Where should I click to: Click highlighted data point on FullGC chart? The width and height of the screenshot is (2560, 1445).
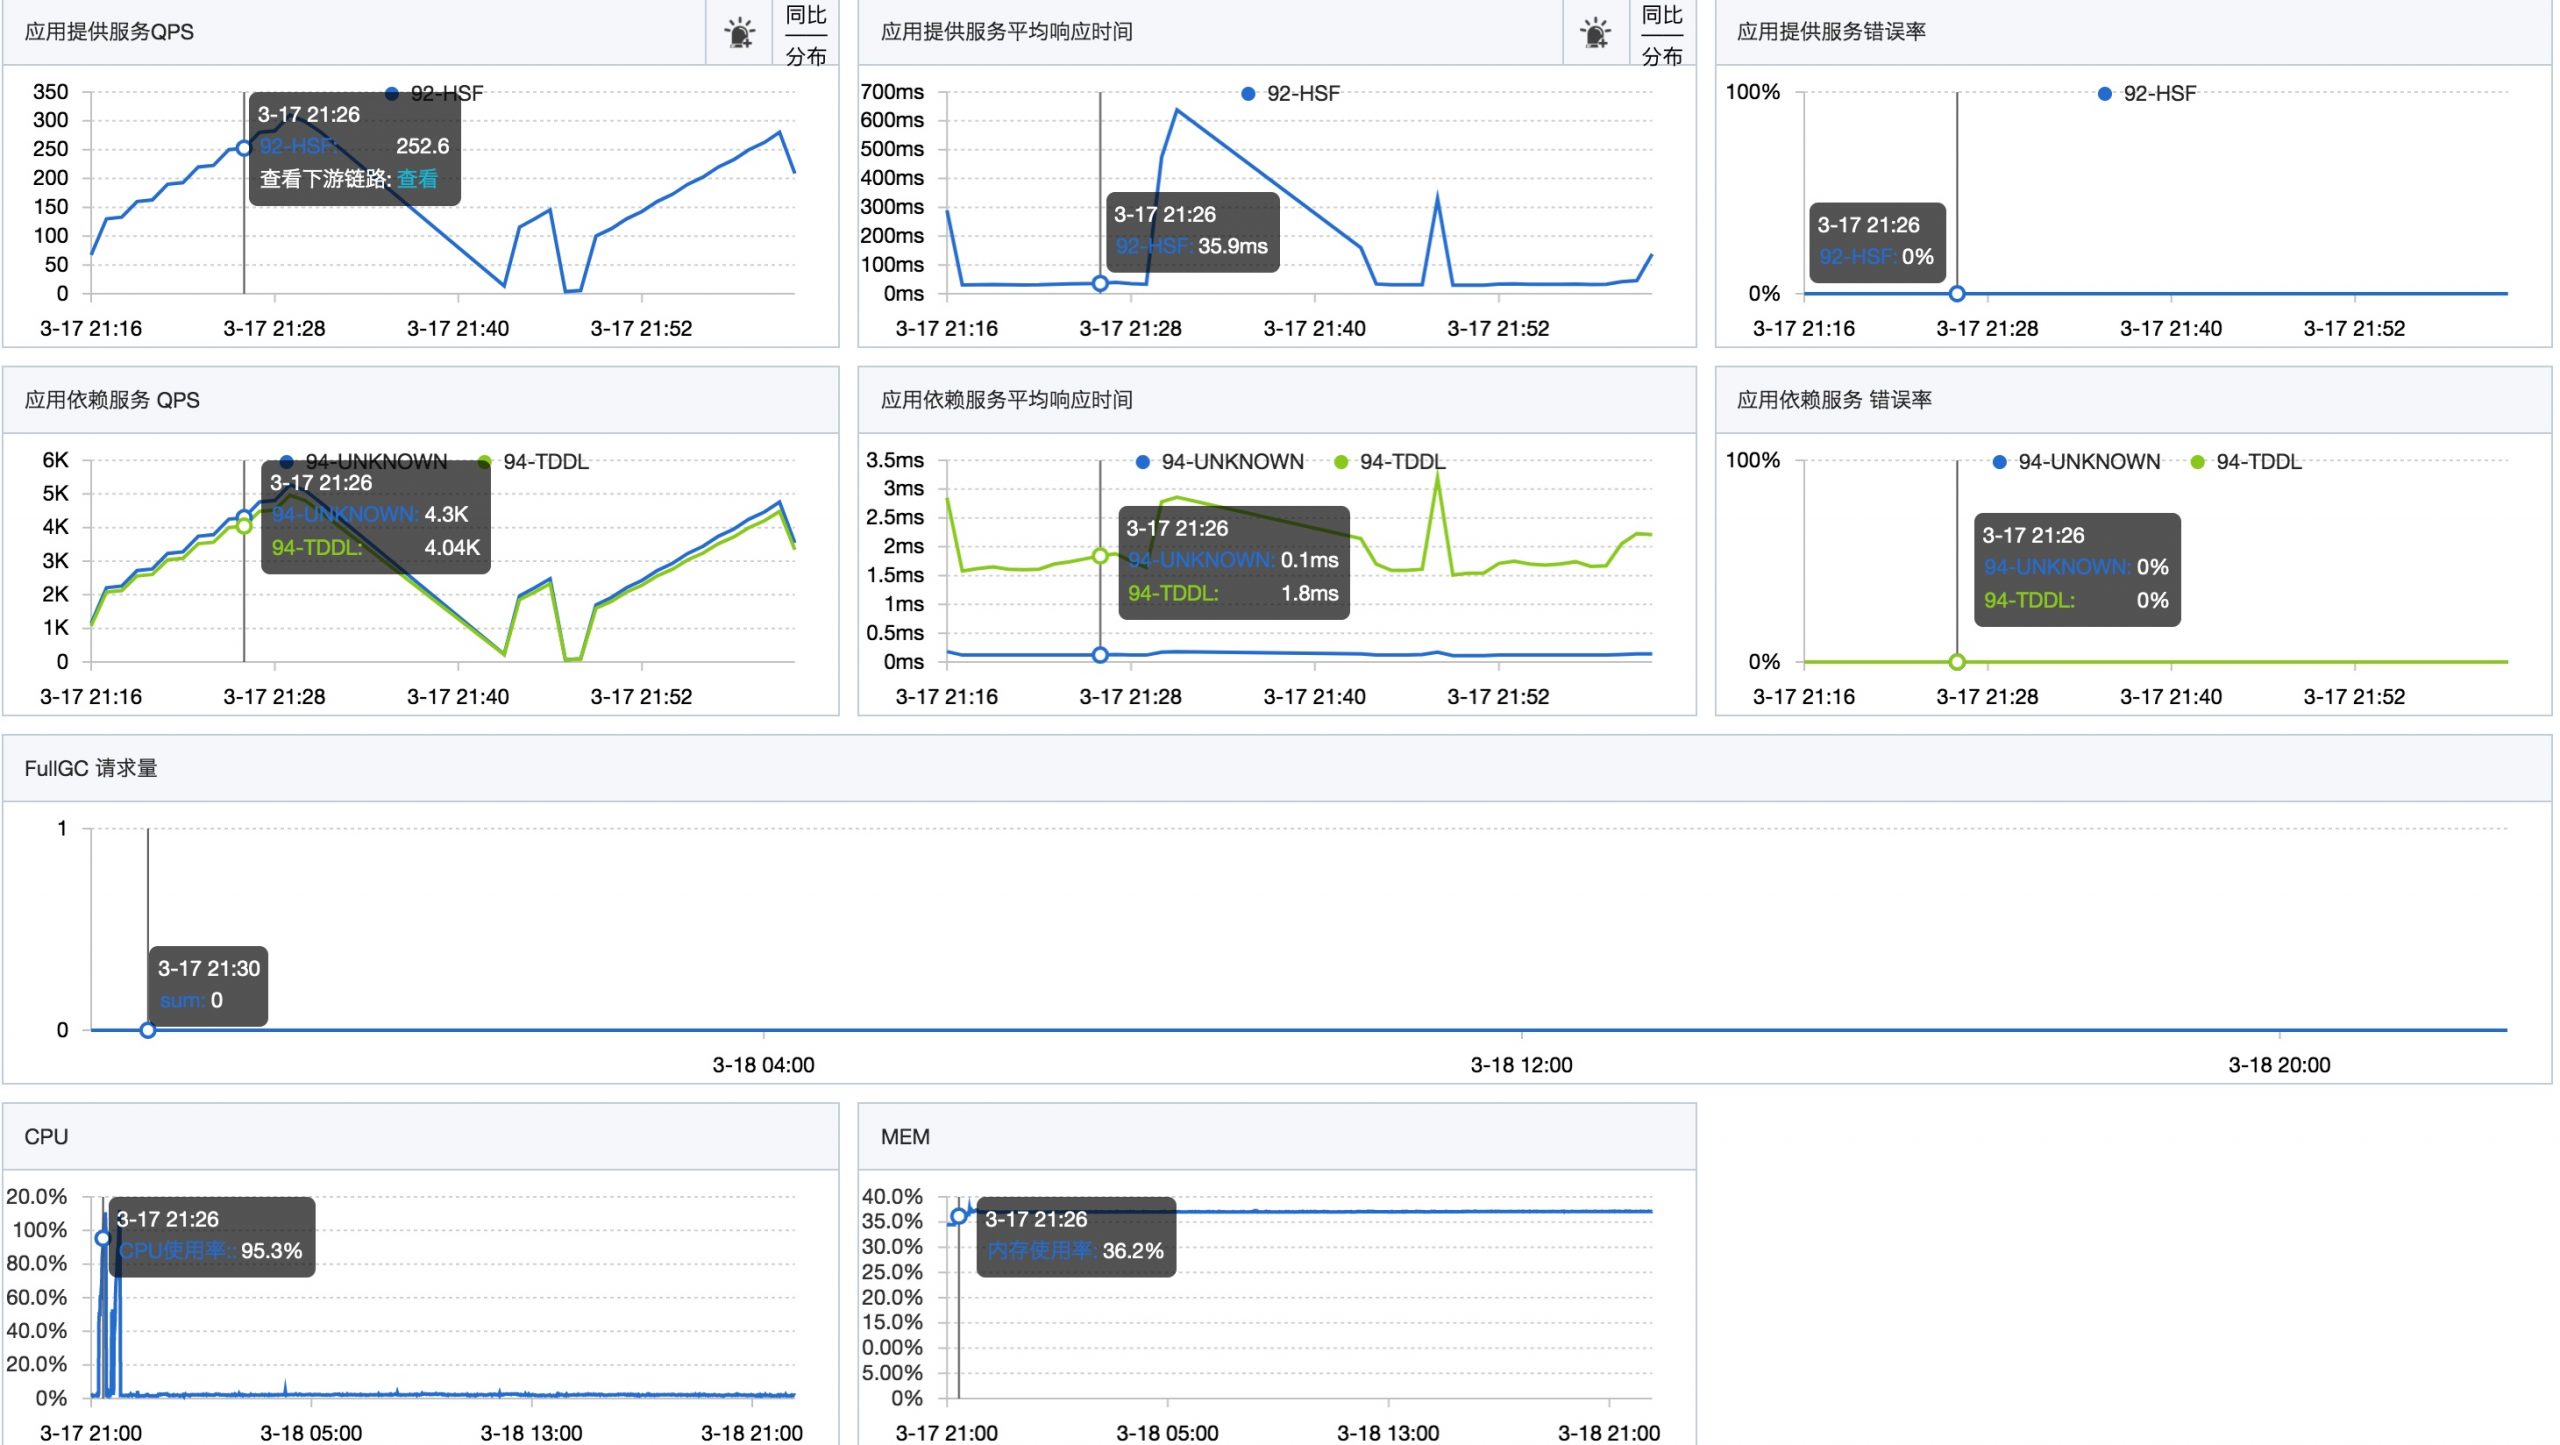148,1031
